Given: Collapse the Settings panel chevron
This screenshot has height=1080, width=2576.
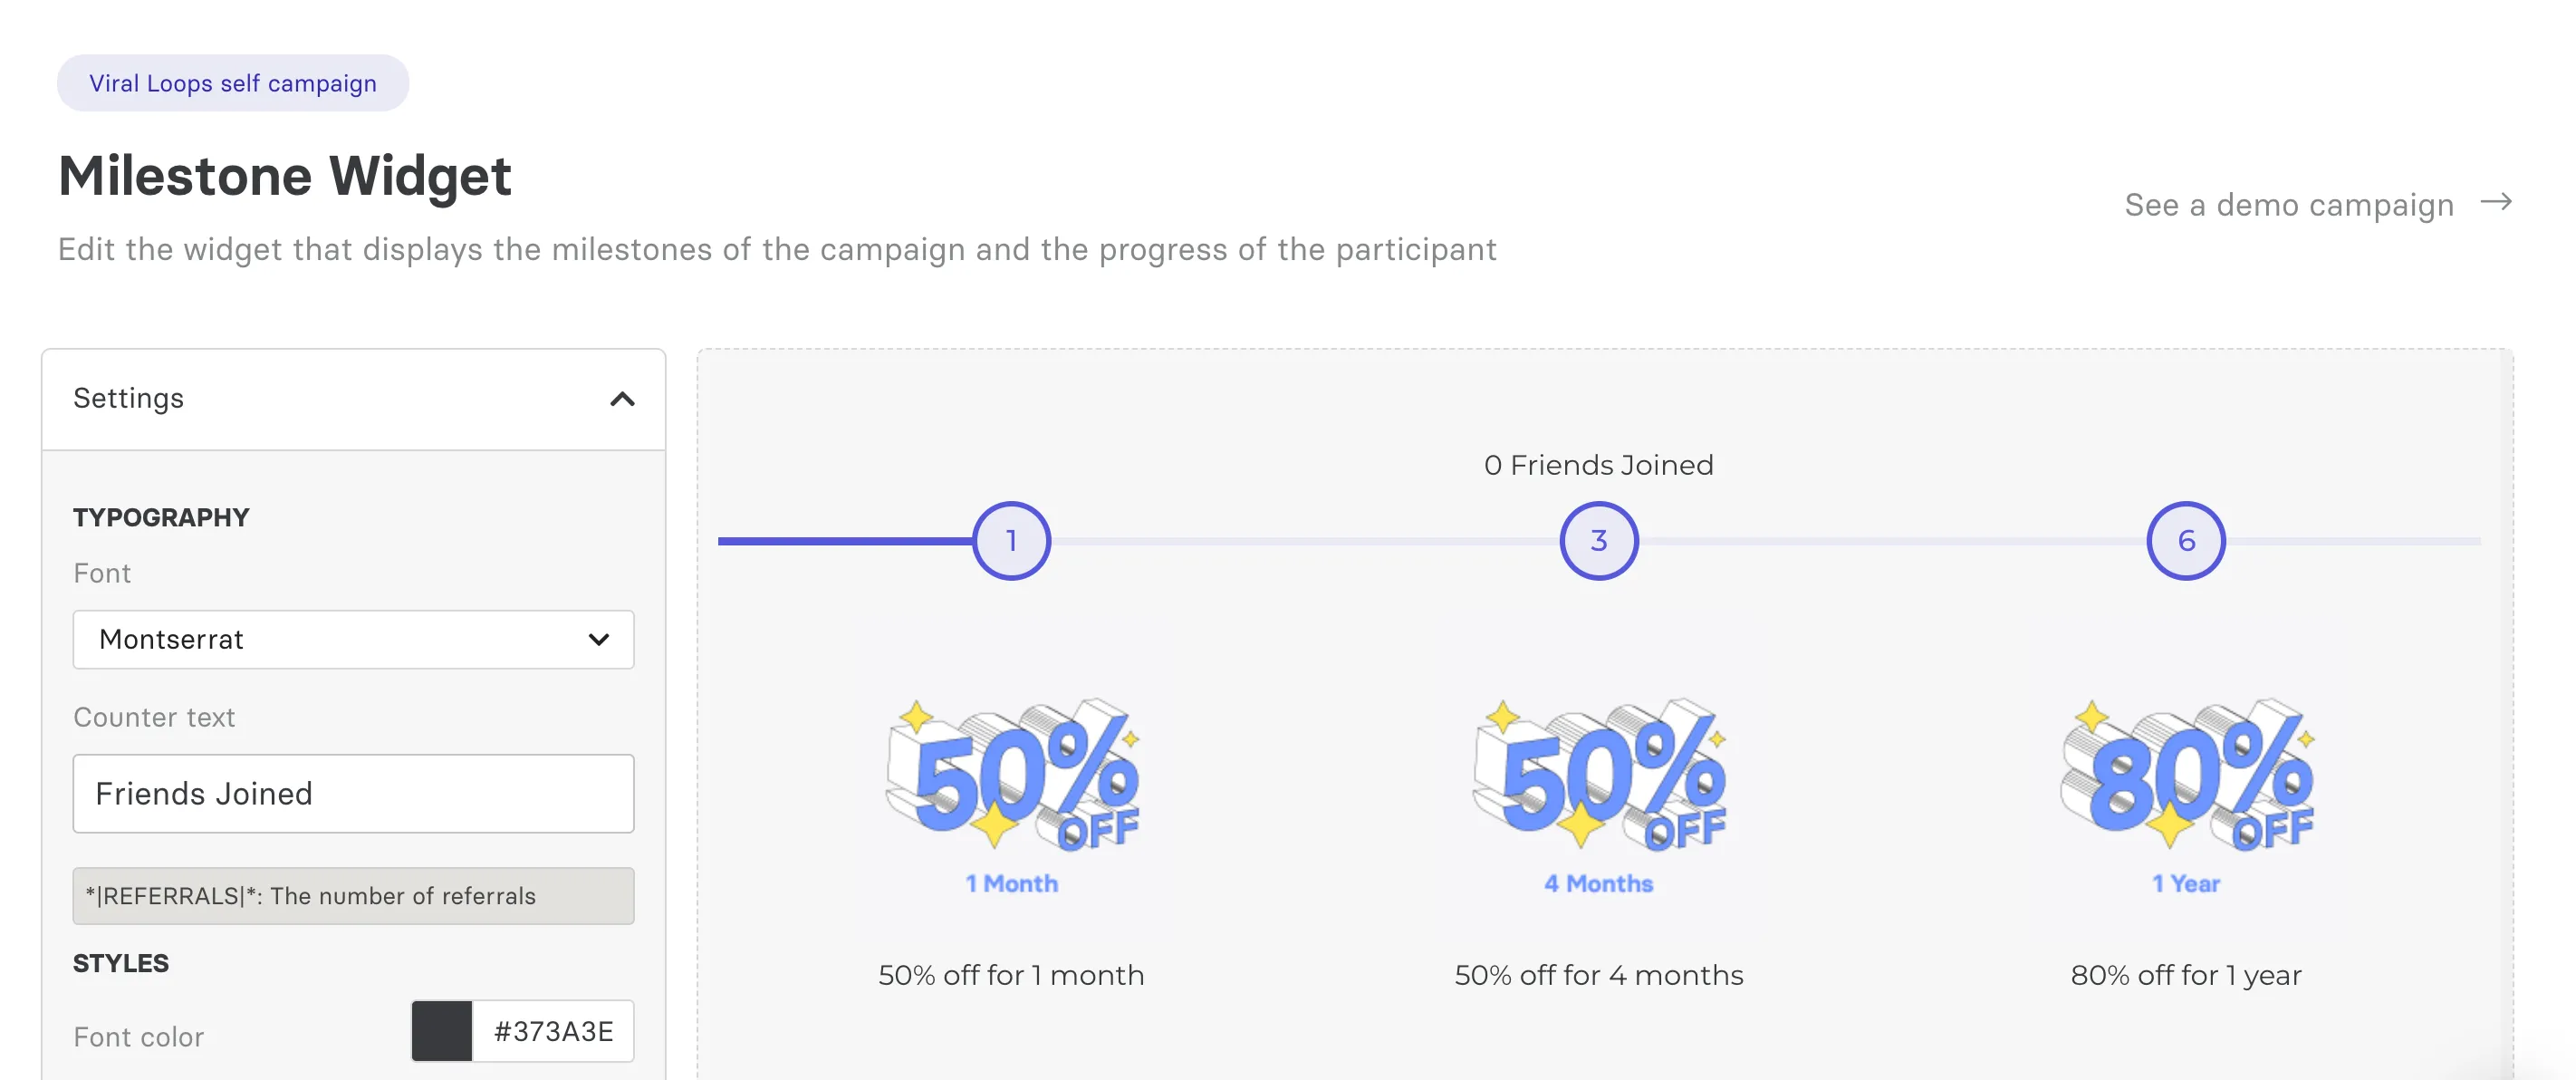Looking at the screenshot, I should [x=622, y=399].
